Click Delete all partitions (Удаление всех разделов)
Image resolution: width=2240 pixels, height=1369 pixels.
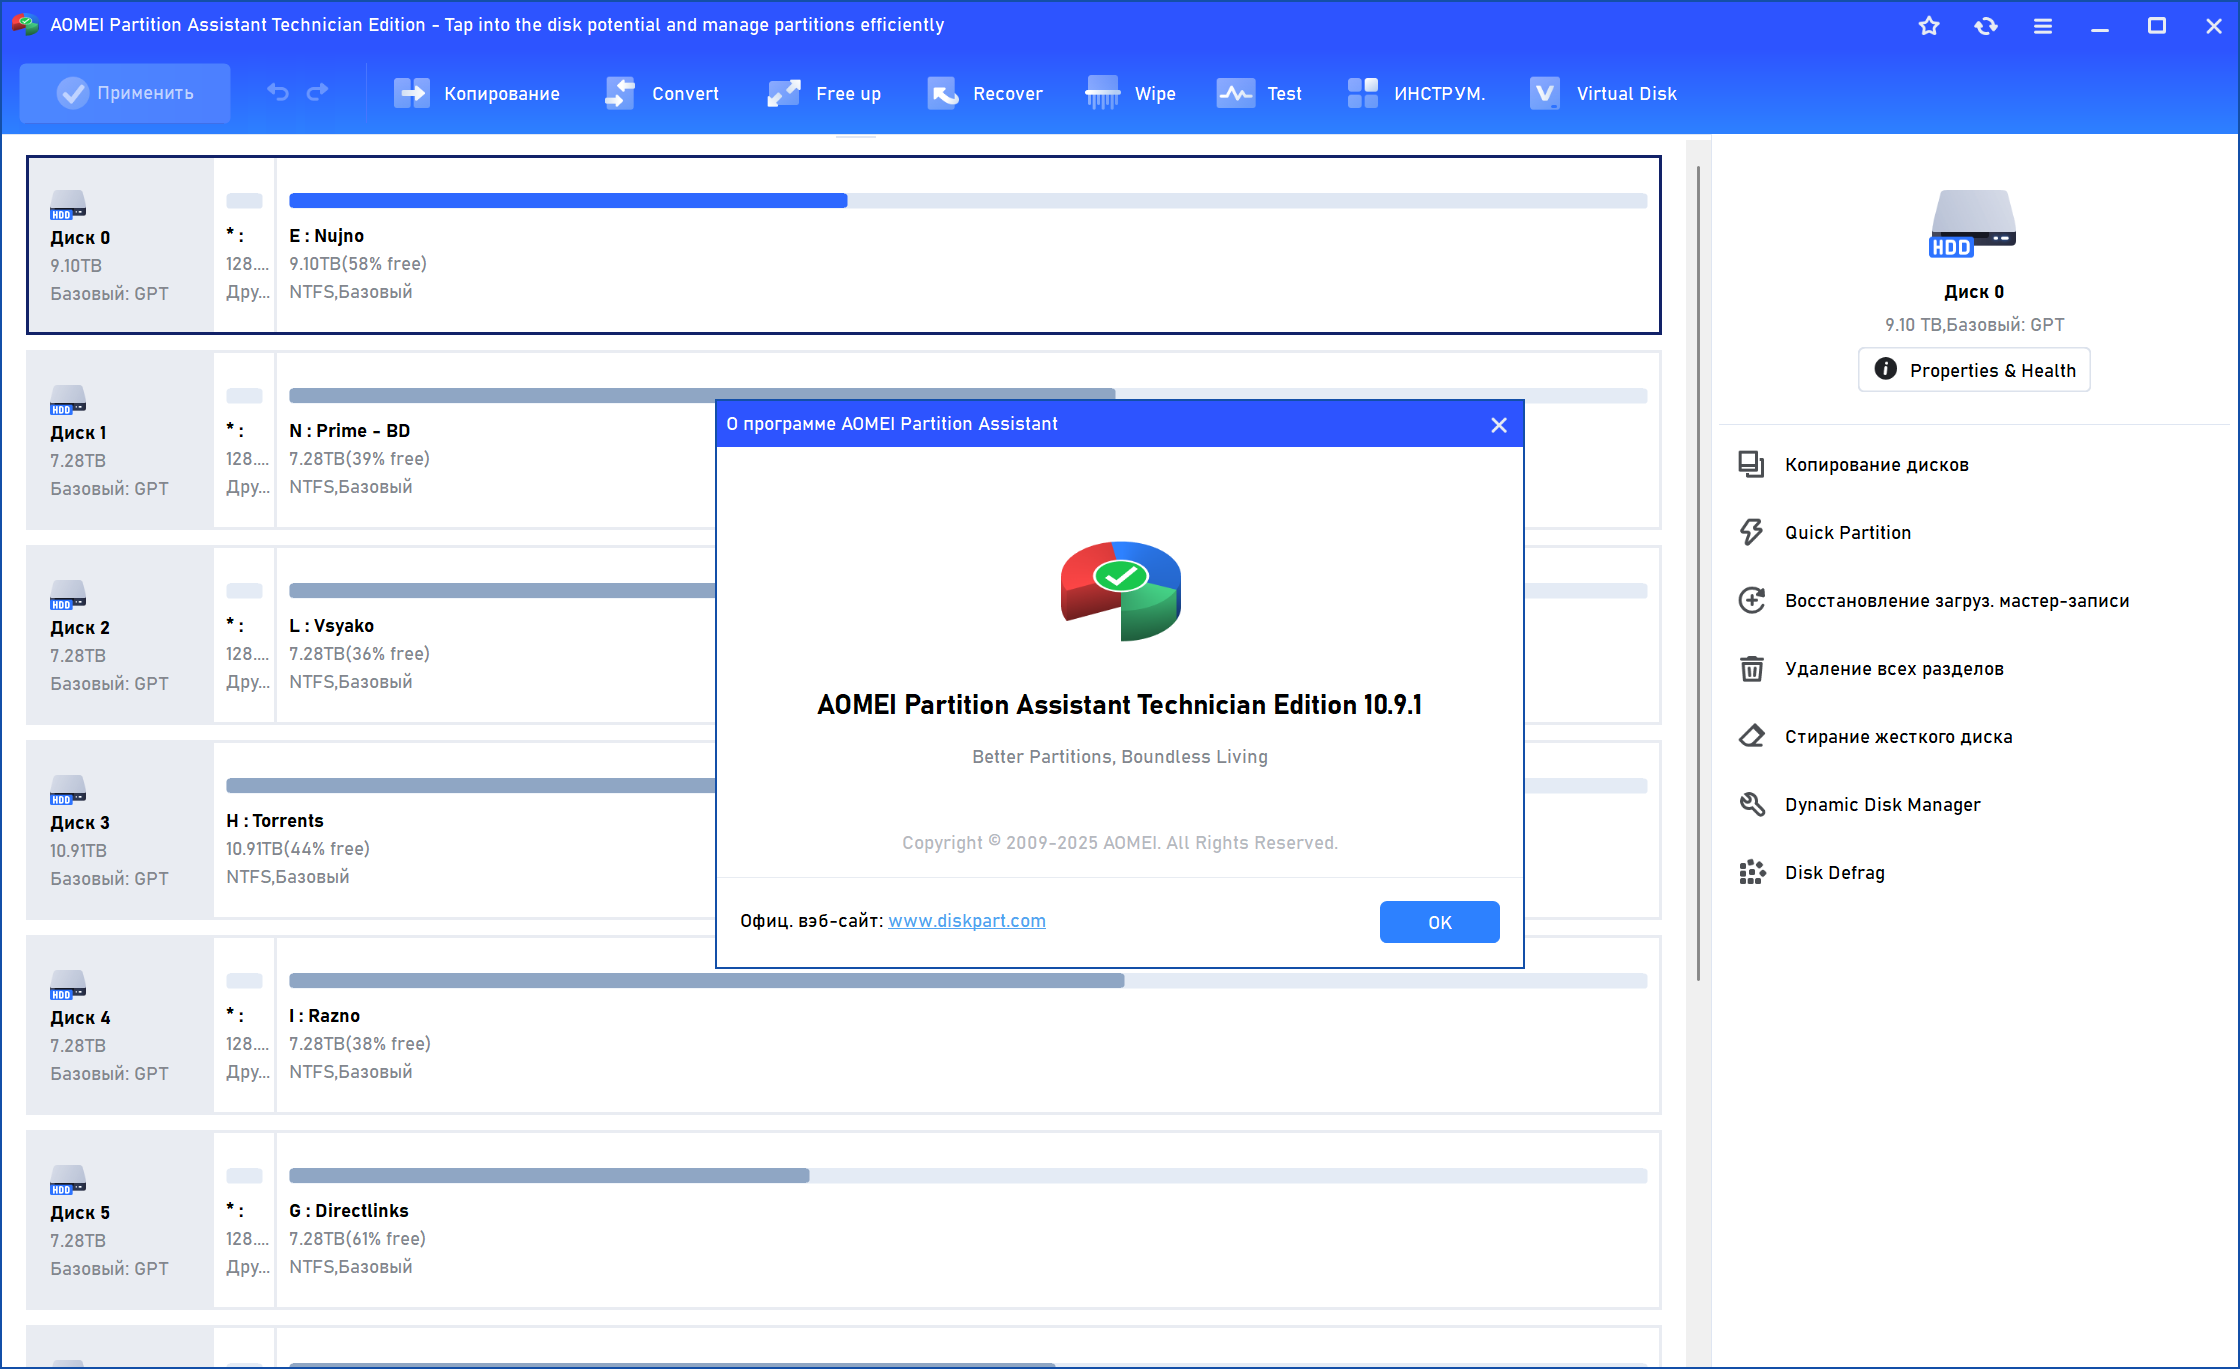tap(1893, 669)
